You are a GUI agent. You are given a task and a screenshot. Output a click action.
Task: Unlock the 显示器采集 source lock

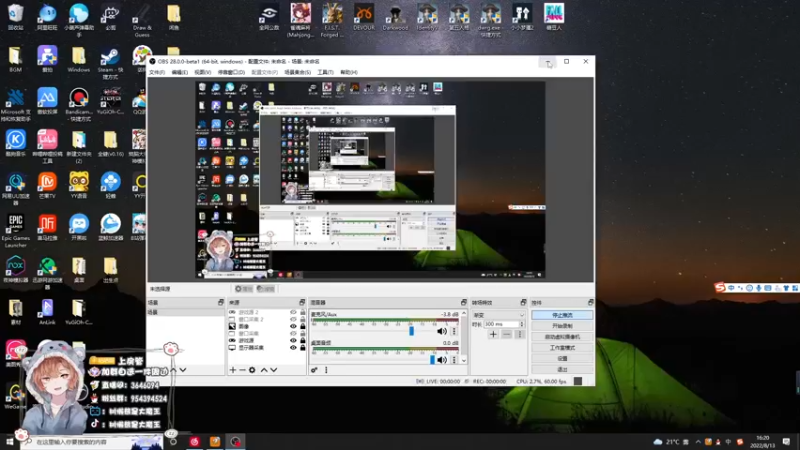coord(303,348)
